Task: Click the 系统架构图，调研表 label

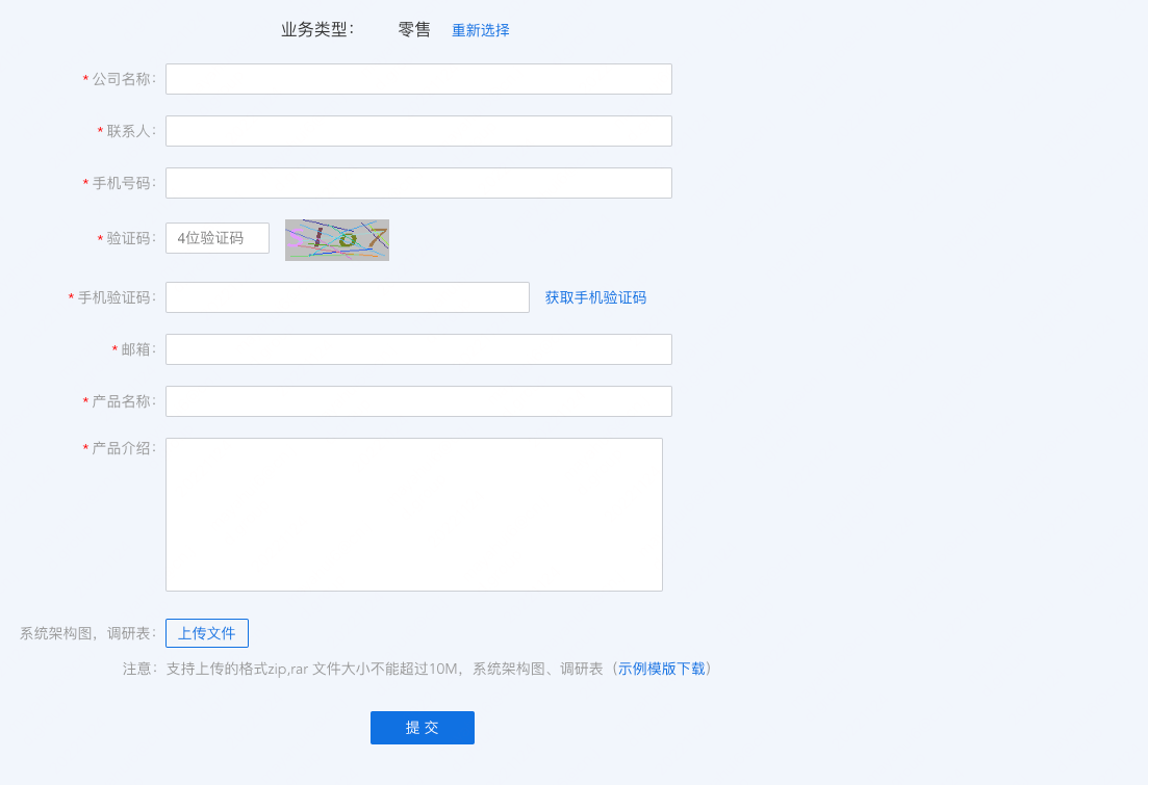Action: (87, 633)
